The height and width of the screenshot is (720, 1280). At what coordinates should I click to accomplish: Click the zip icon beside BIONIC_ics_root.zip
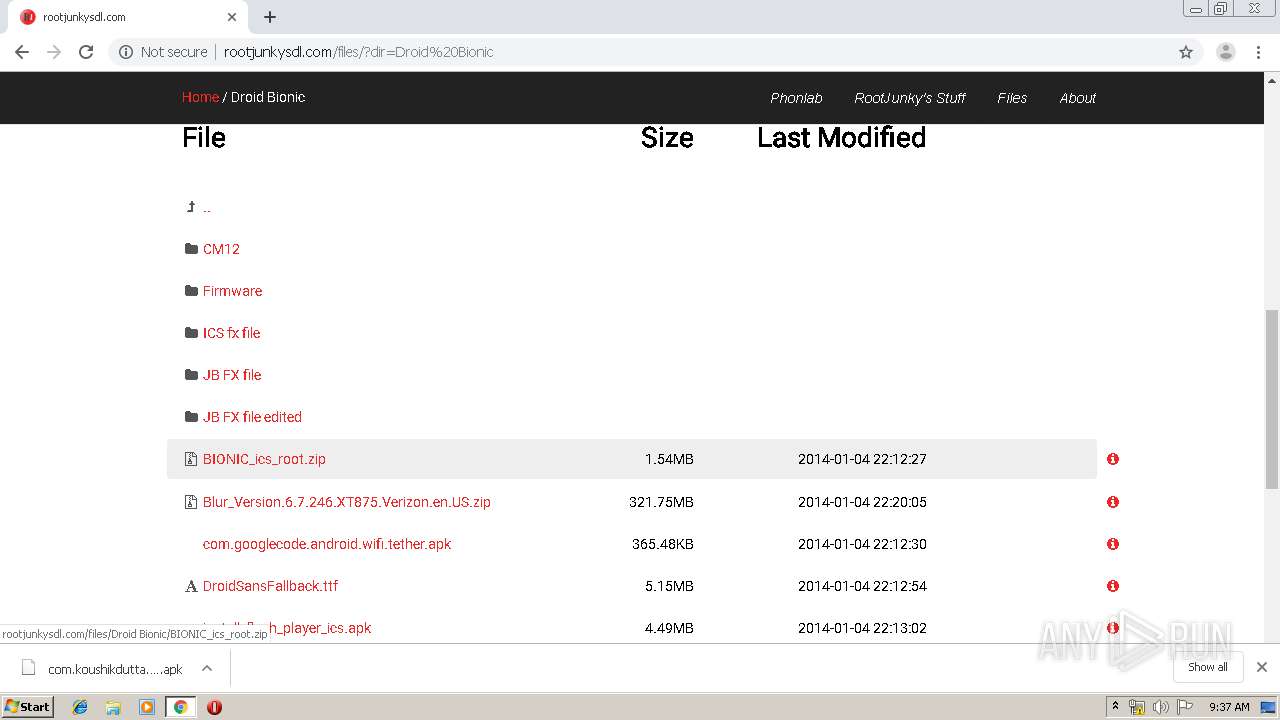(191, 459)
